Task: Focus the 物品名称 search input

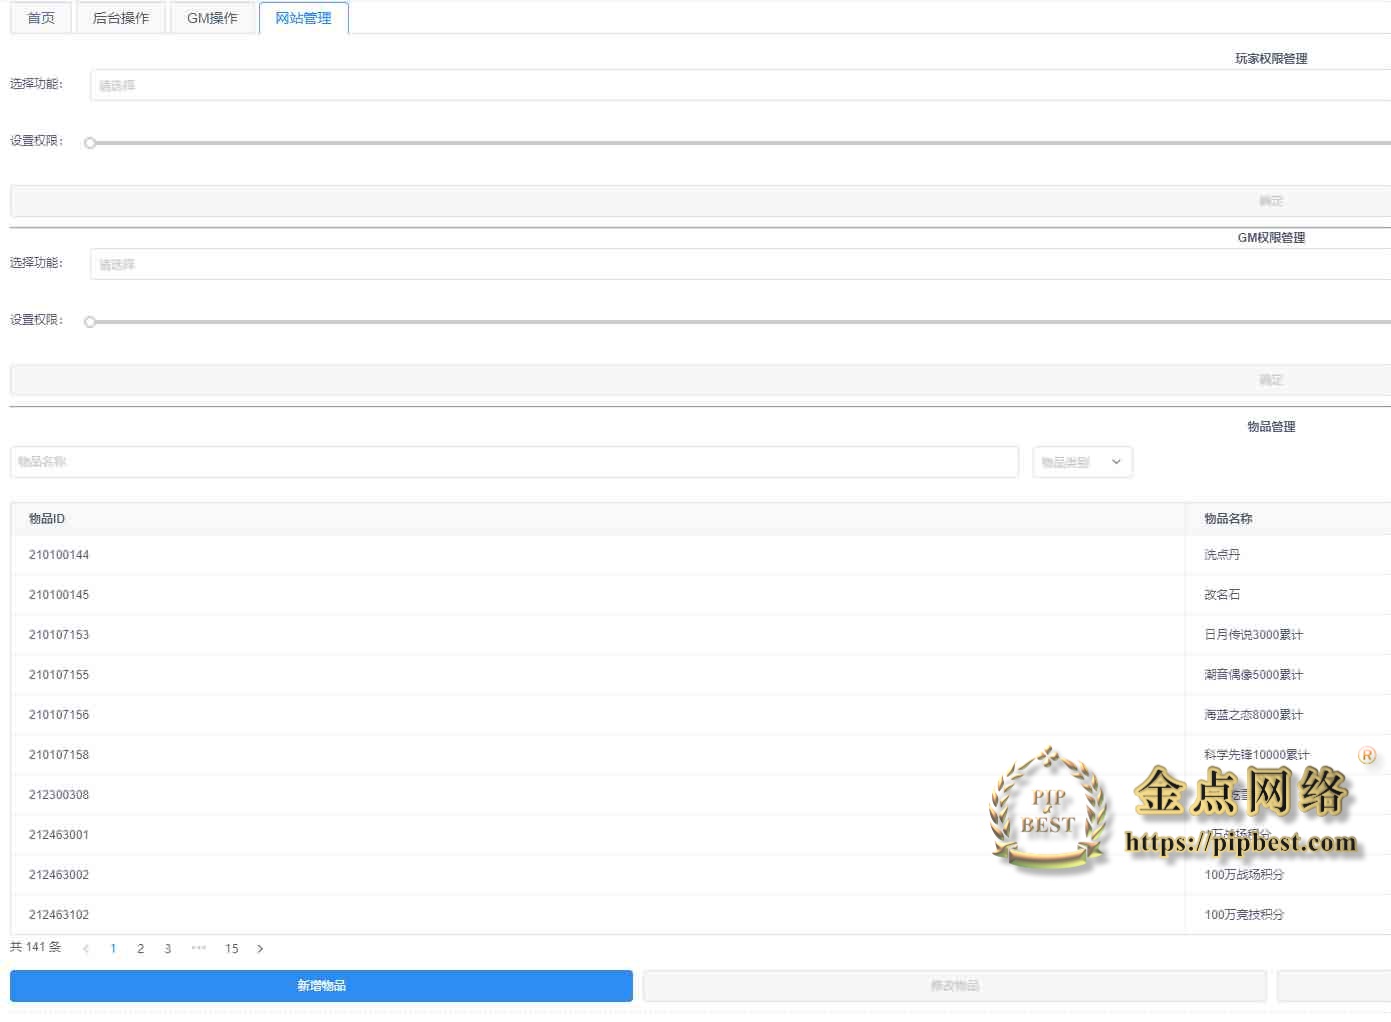Action: [x=514, y=462]
